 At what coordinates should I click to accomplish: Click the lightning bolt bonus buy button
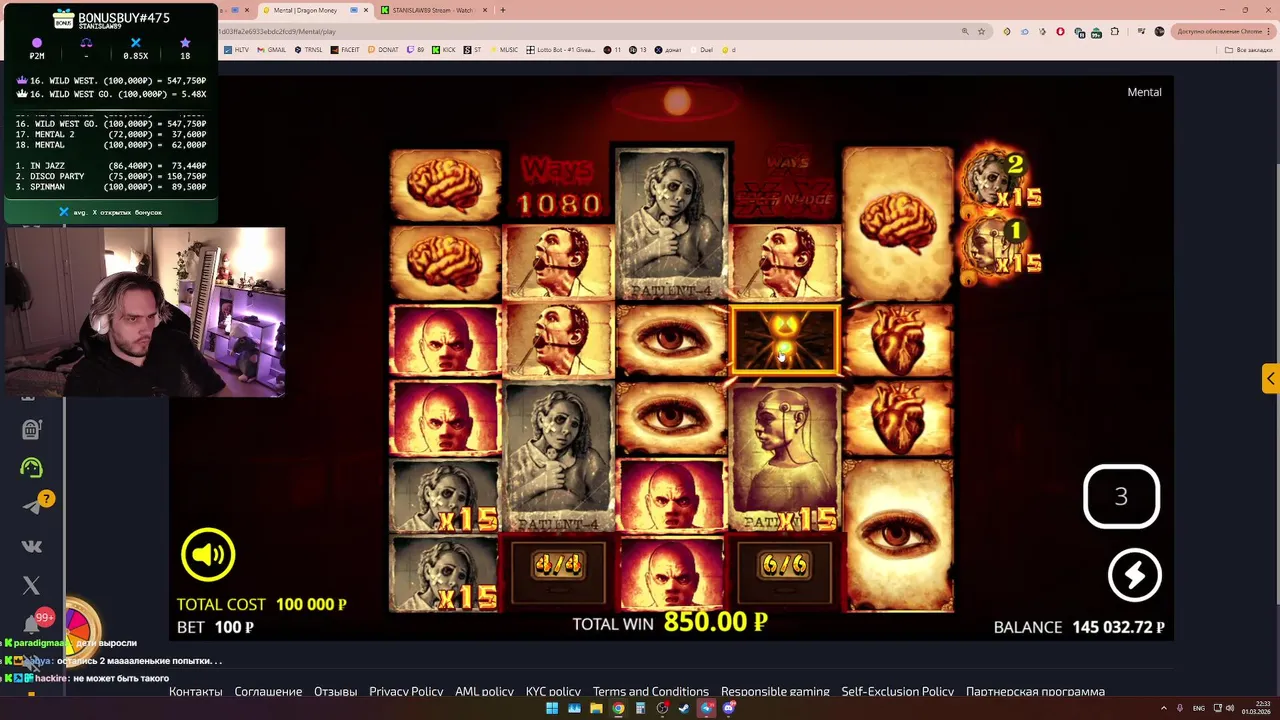pos(1134,574)
